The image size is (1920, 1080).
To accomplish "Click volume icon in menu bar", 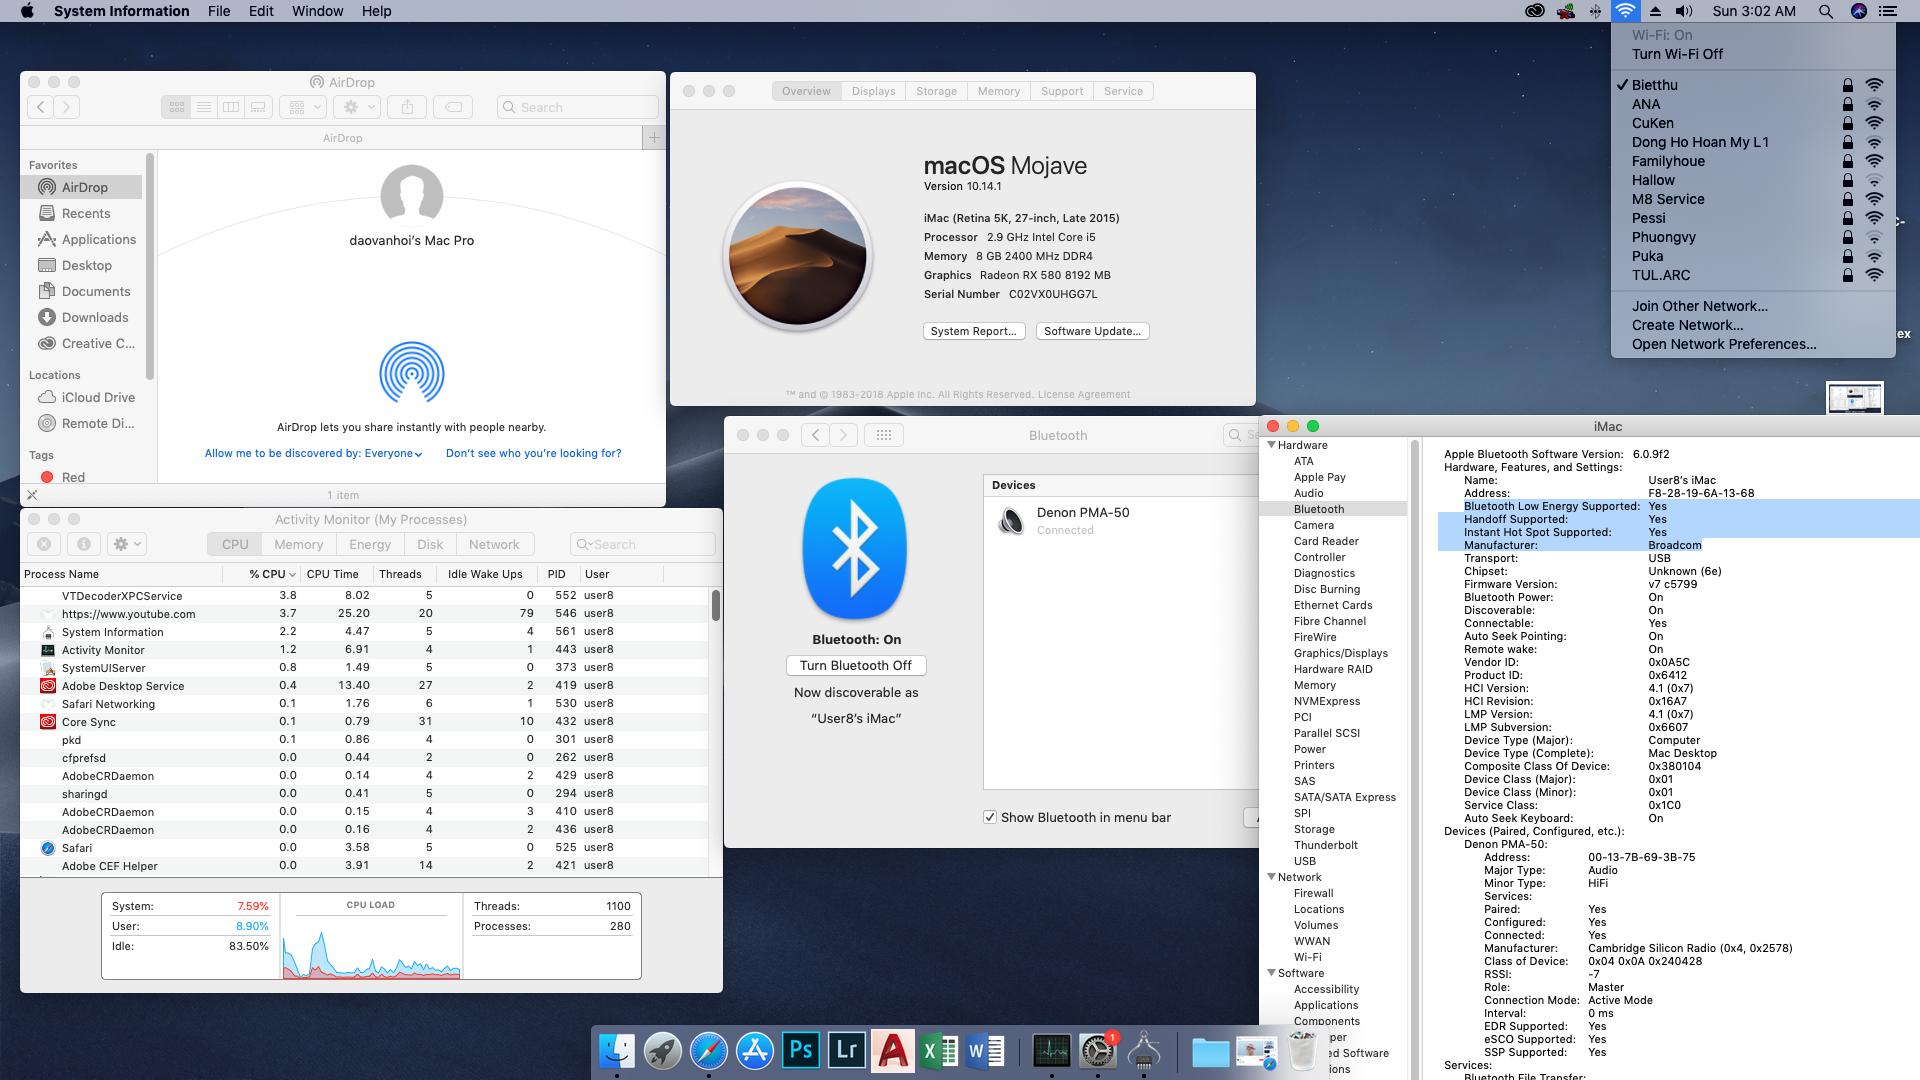I will click(x=1684, y=11).
